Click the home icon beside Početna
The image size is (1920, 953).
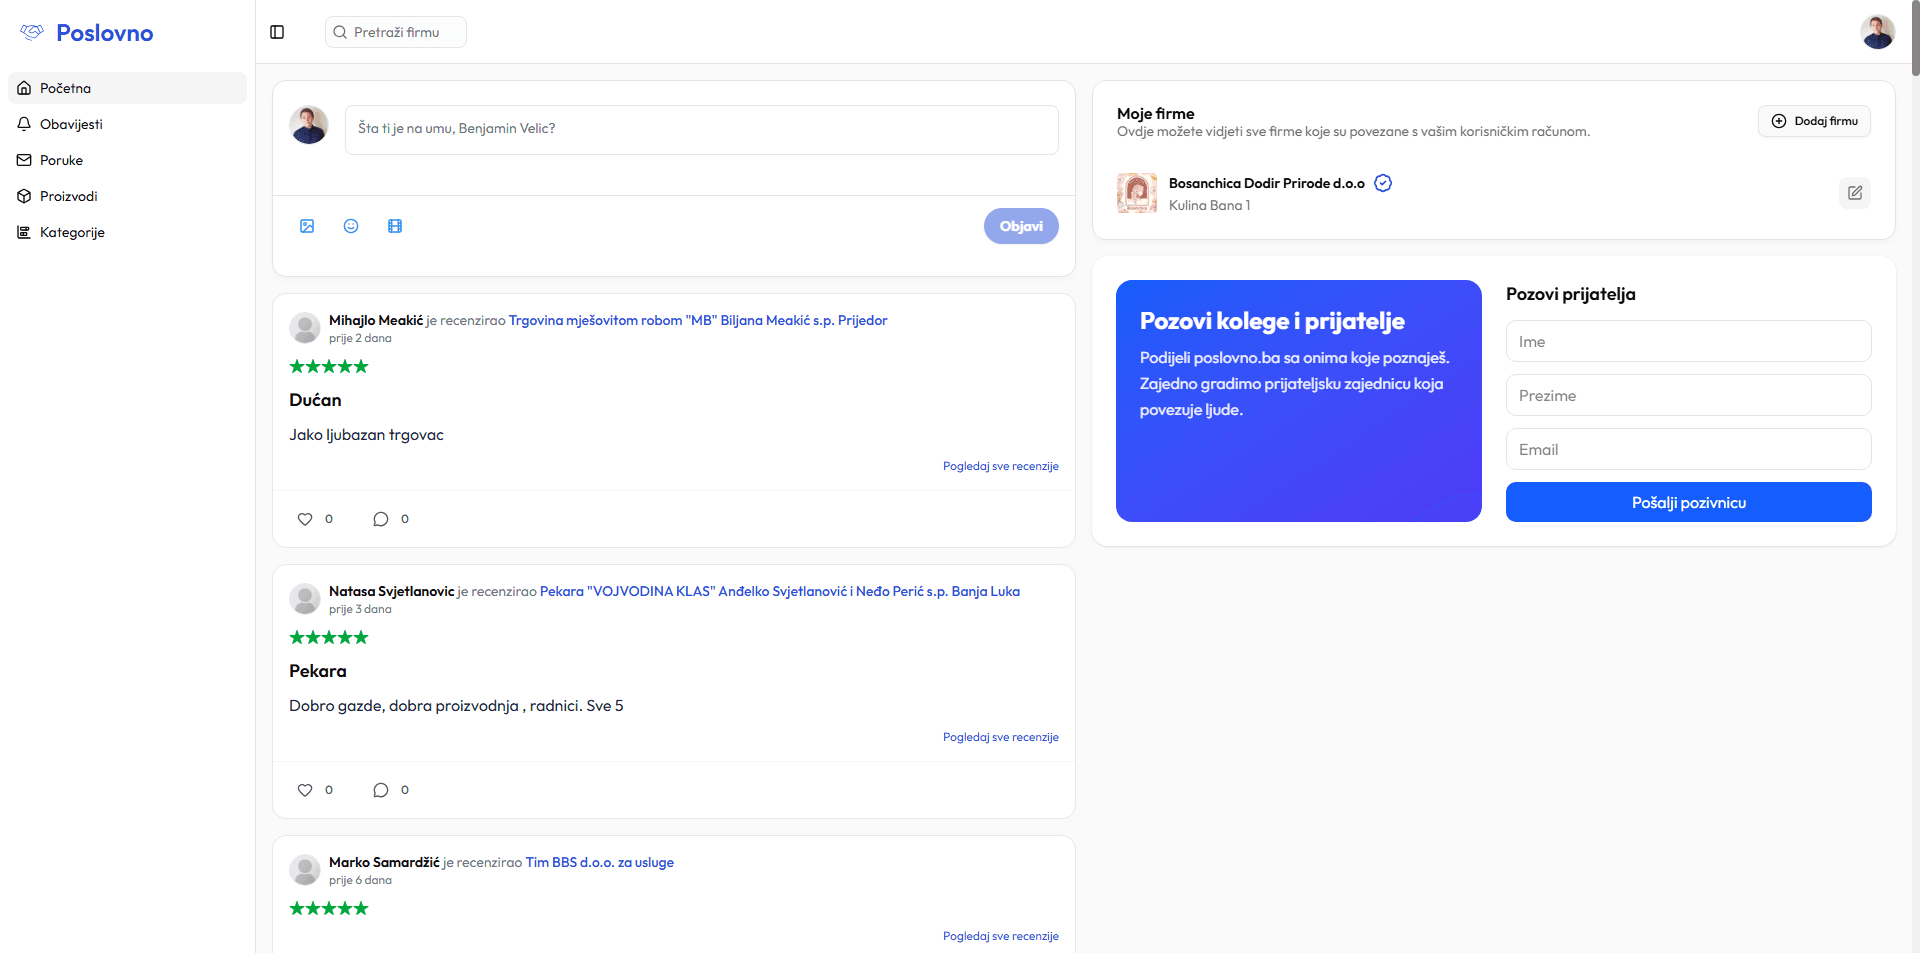(x=24, y=88)
